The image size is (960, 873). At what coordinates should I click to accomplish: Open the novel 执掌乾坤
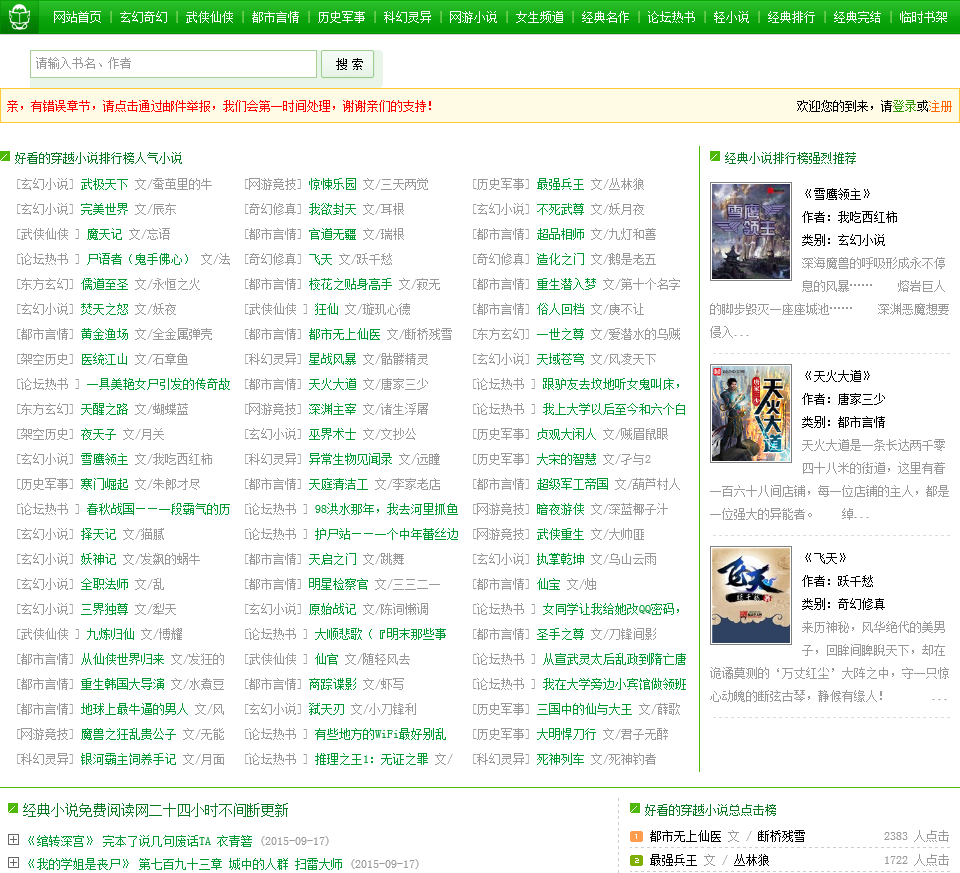coord(560,560)
